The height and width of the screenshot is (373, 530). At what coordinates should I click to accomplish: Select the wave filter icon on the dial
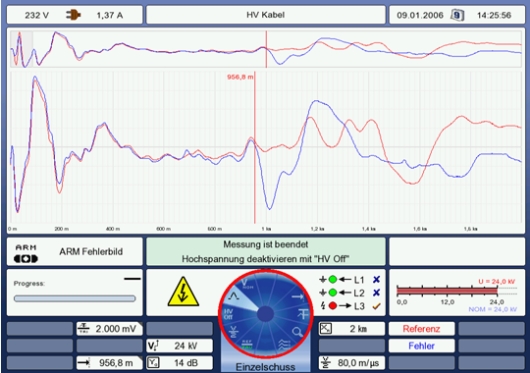284,345
